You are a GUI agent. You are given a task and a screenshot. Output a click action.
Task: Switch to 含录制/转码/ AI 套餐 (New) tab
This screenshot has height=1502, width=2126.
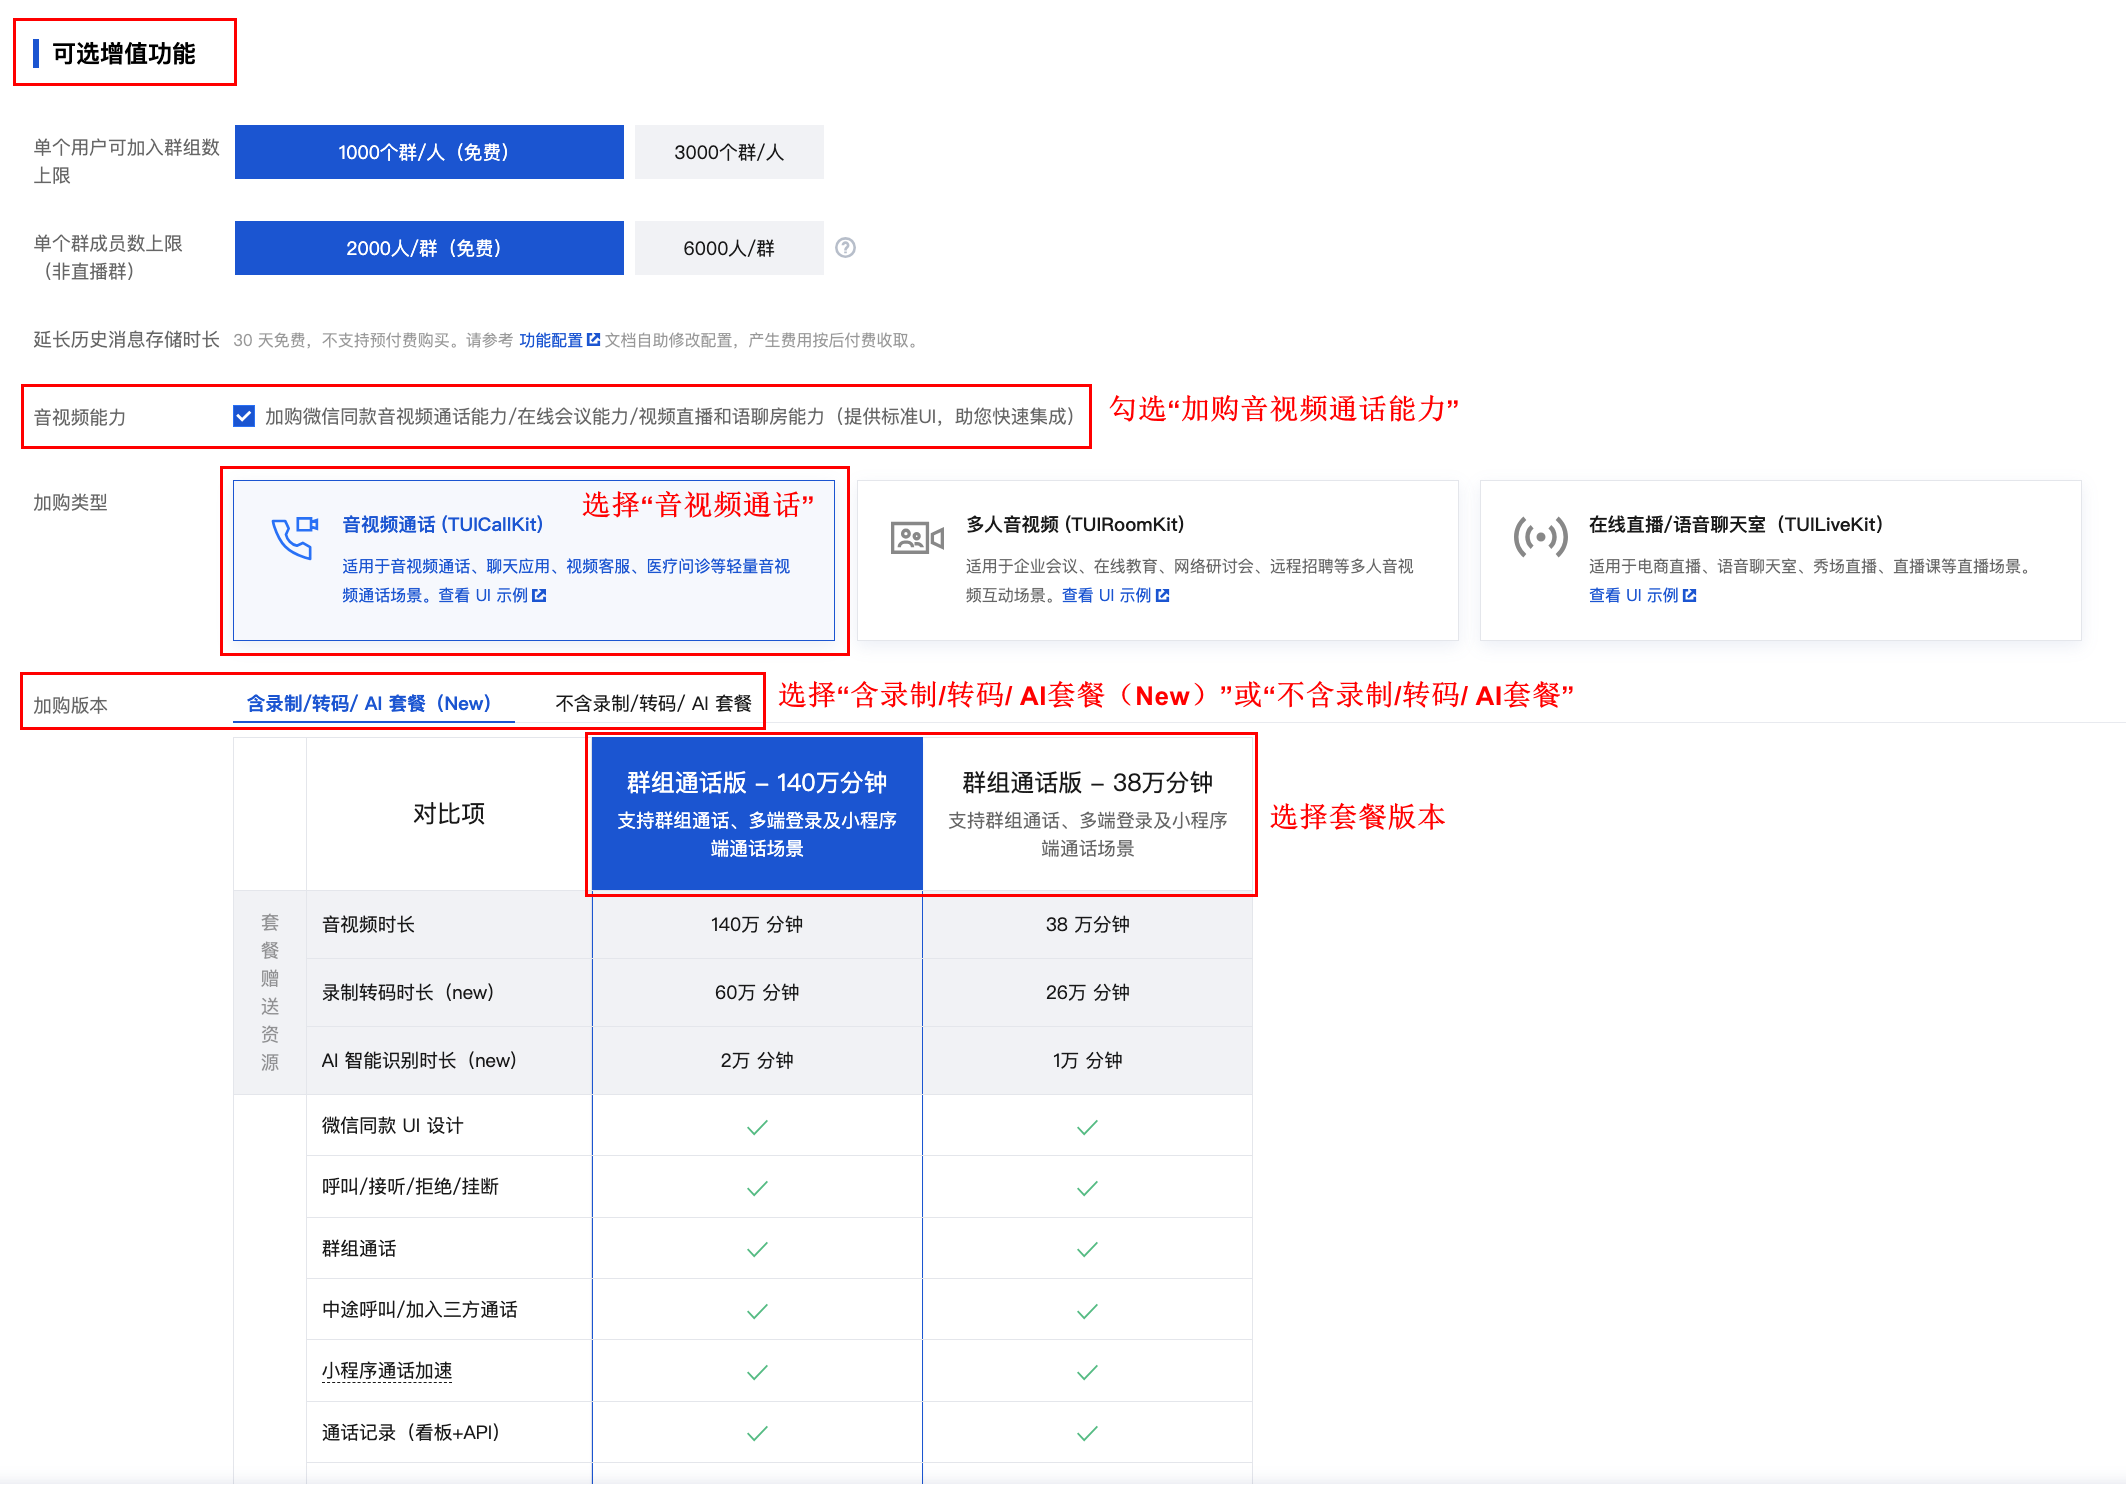pyautogui.click(x=369, y=703)
